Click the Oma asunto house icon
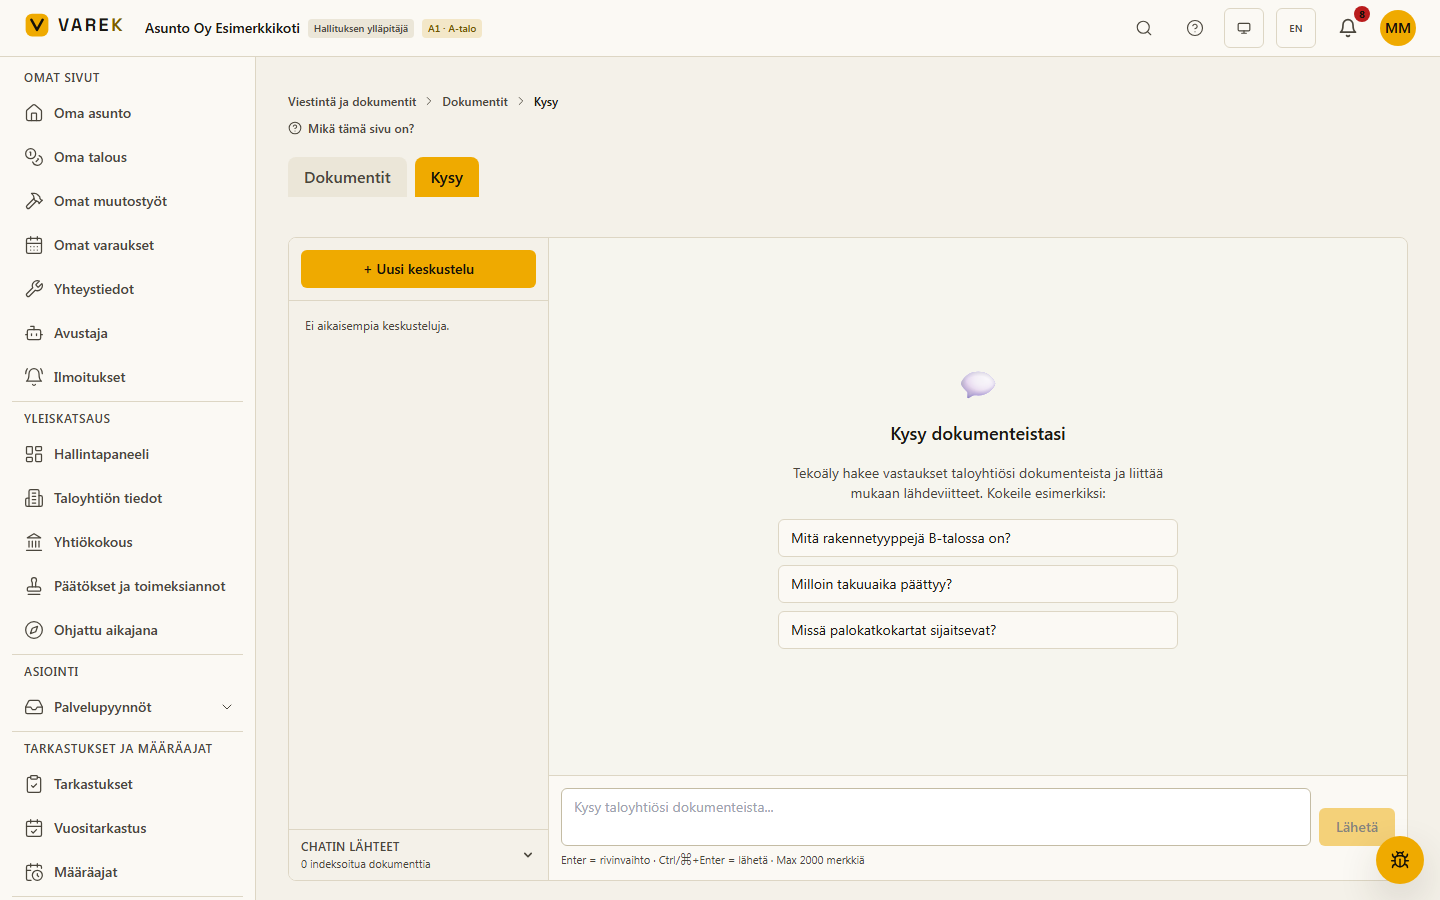 [x=34, y=113]
